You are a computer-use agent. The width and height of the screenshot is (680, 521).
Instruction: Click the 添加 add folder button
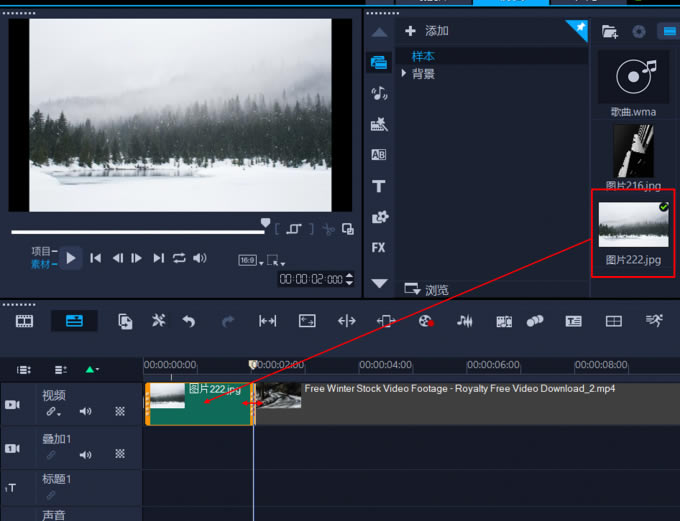[428, 31]
